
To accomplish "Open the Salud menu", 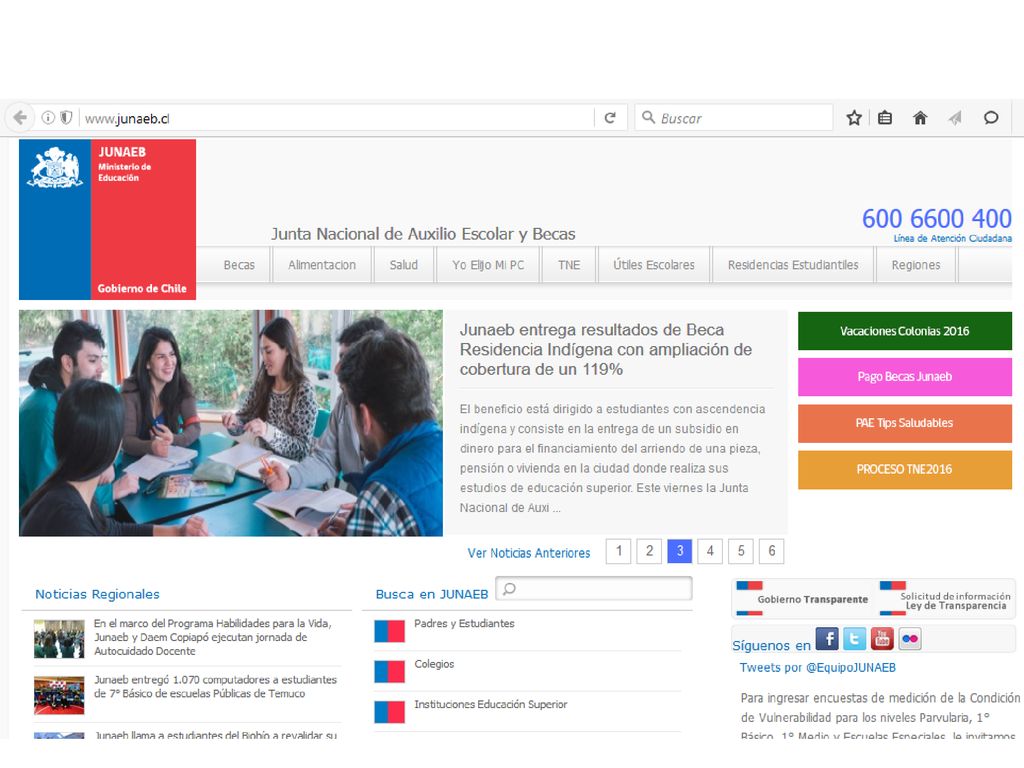I will click(404, 264).
